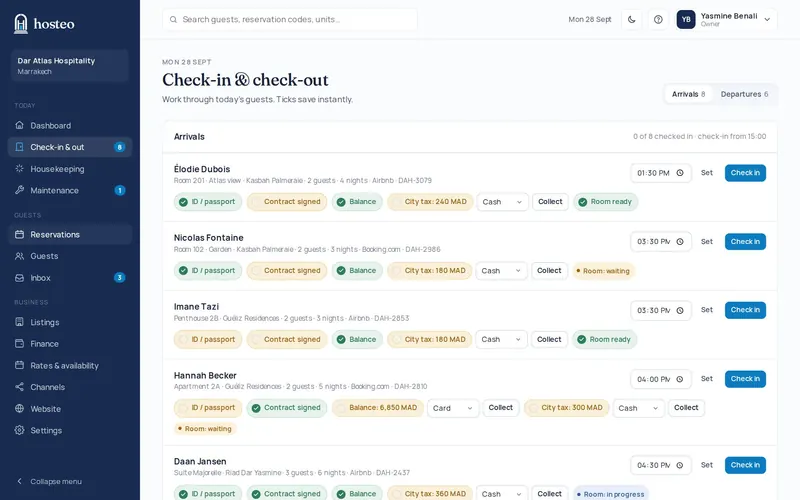Edit 01:30 PM arrival time for Élodie Dubois
Image resolution: width=800 pixels, height=500 pixels.
click(661, 173)
